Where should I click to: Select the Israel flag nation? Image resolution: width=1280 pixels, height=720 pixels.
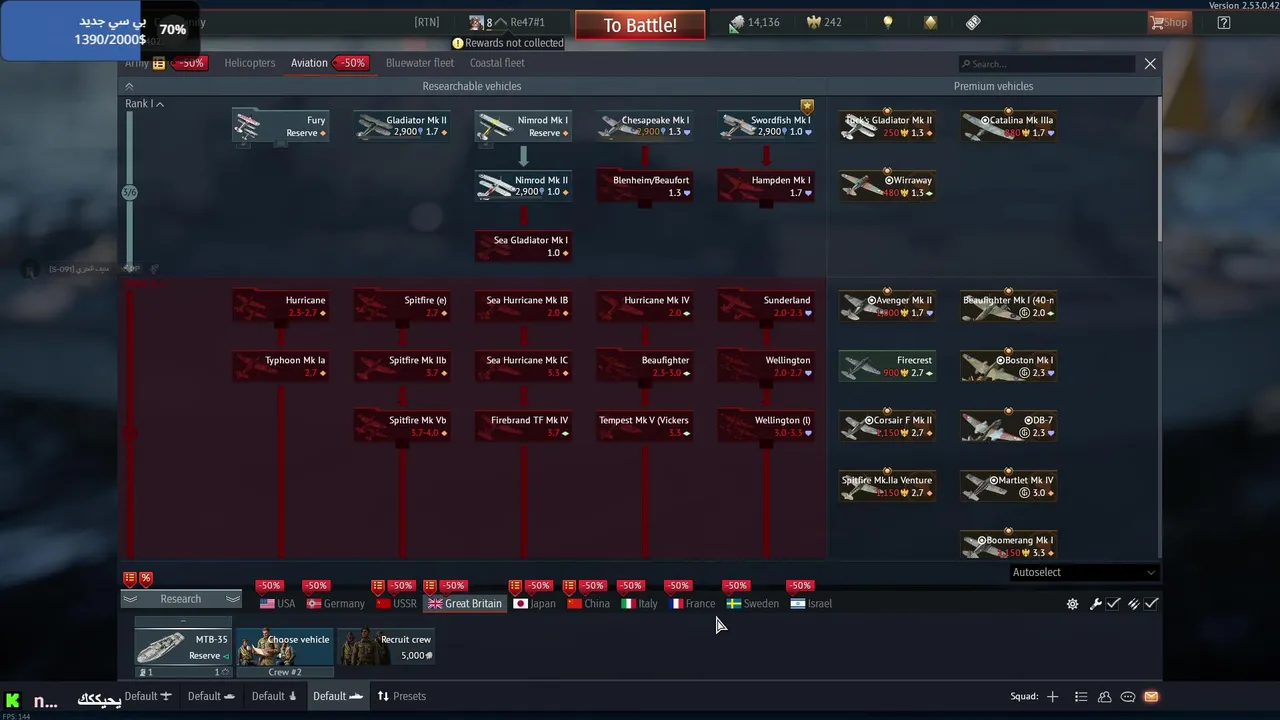click(x=811, y=604)
